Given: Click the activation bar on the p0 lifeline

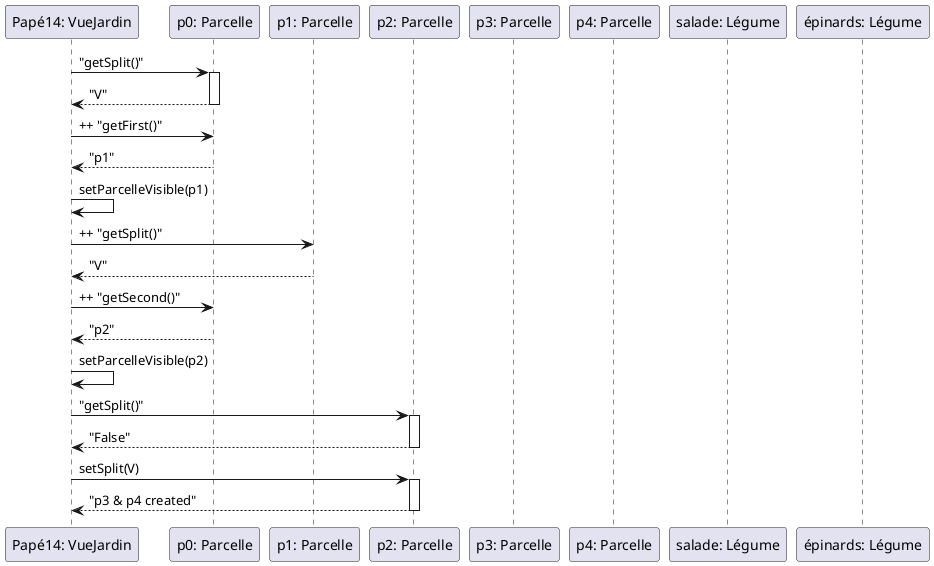Looking at the screenshot, I should pos(214,88).
